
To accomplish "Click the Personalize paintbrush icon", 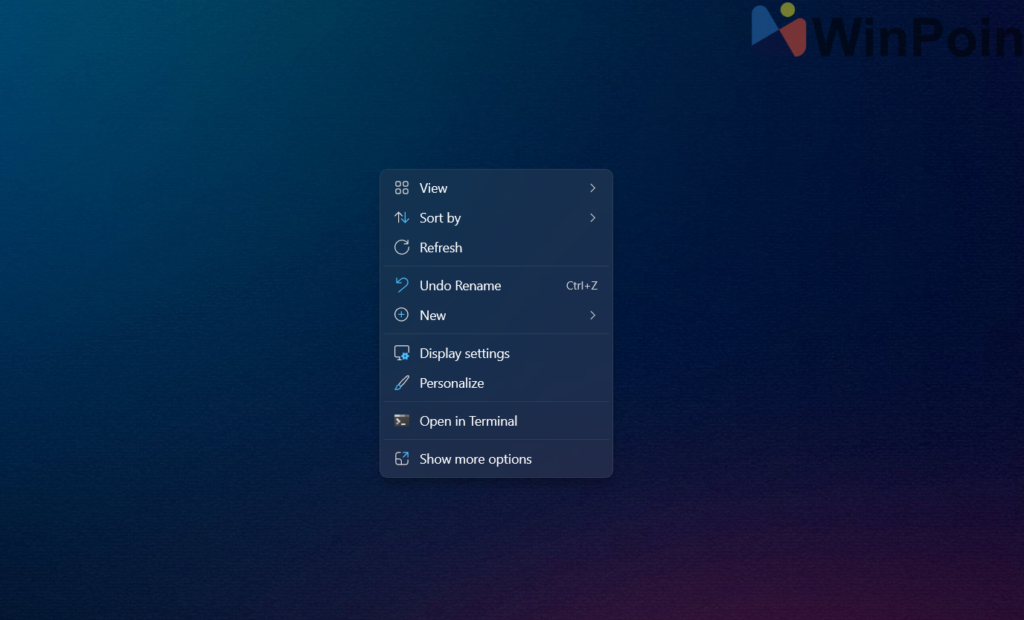I will (x=402, y=383).
